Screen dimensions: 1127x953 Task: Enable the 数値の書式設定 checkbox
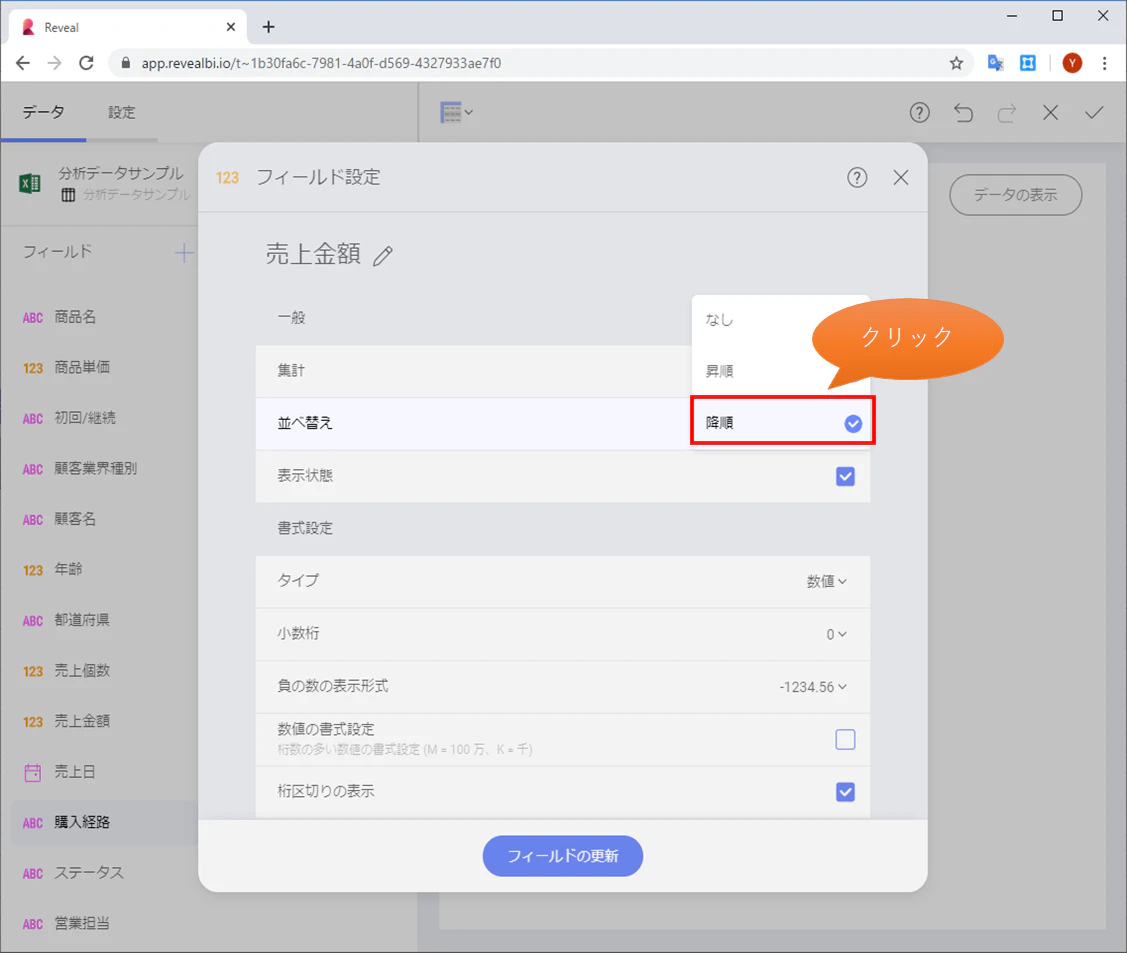coord(845,739)
